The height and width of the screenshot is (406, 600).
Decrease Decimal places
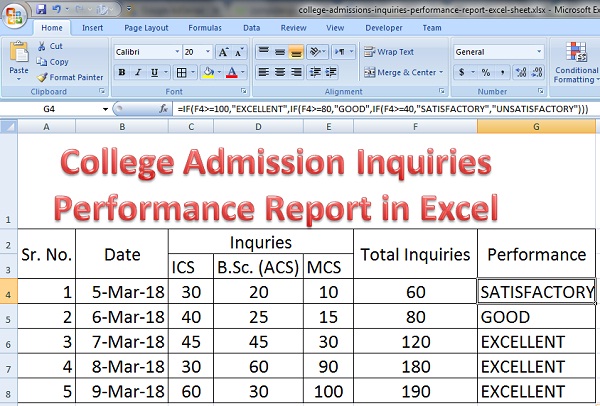[537, 72]
